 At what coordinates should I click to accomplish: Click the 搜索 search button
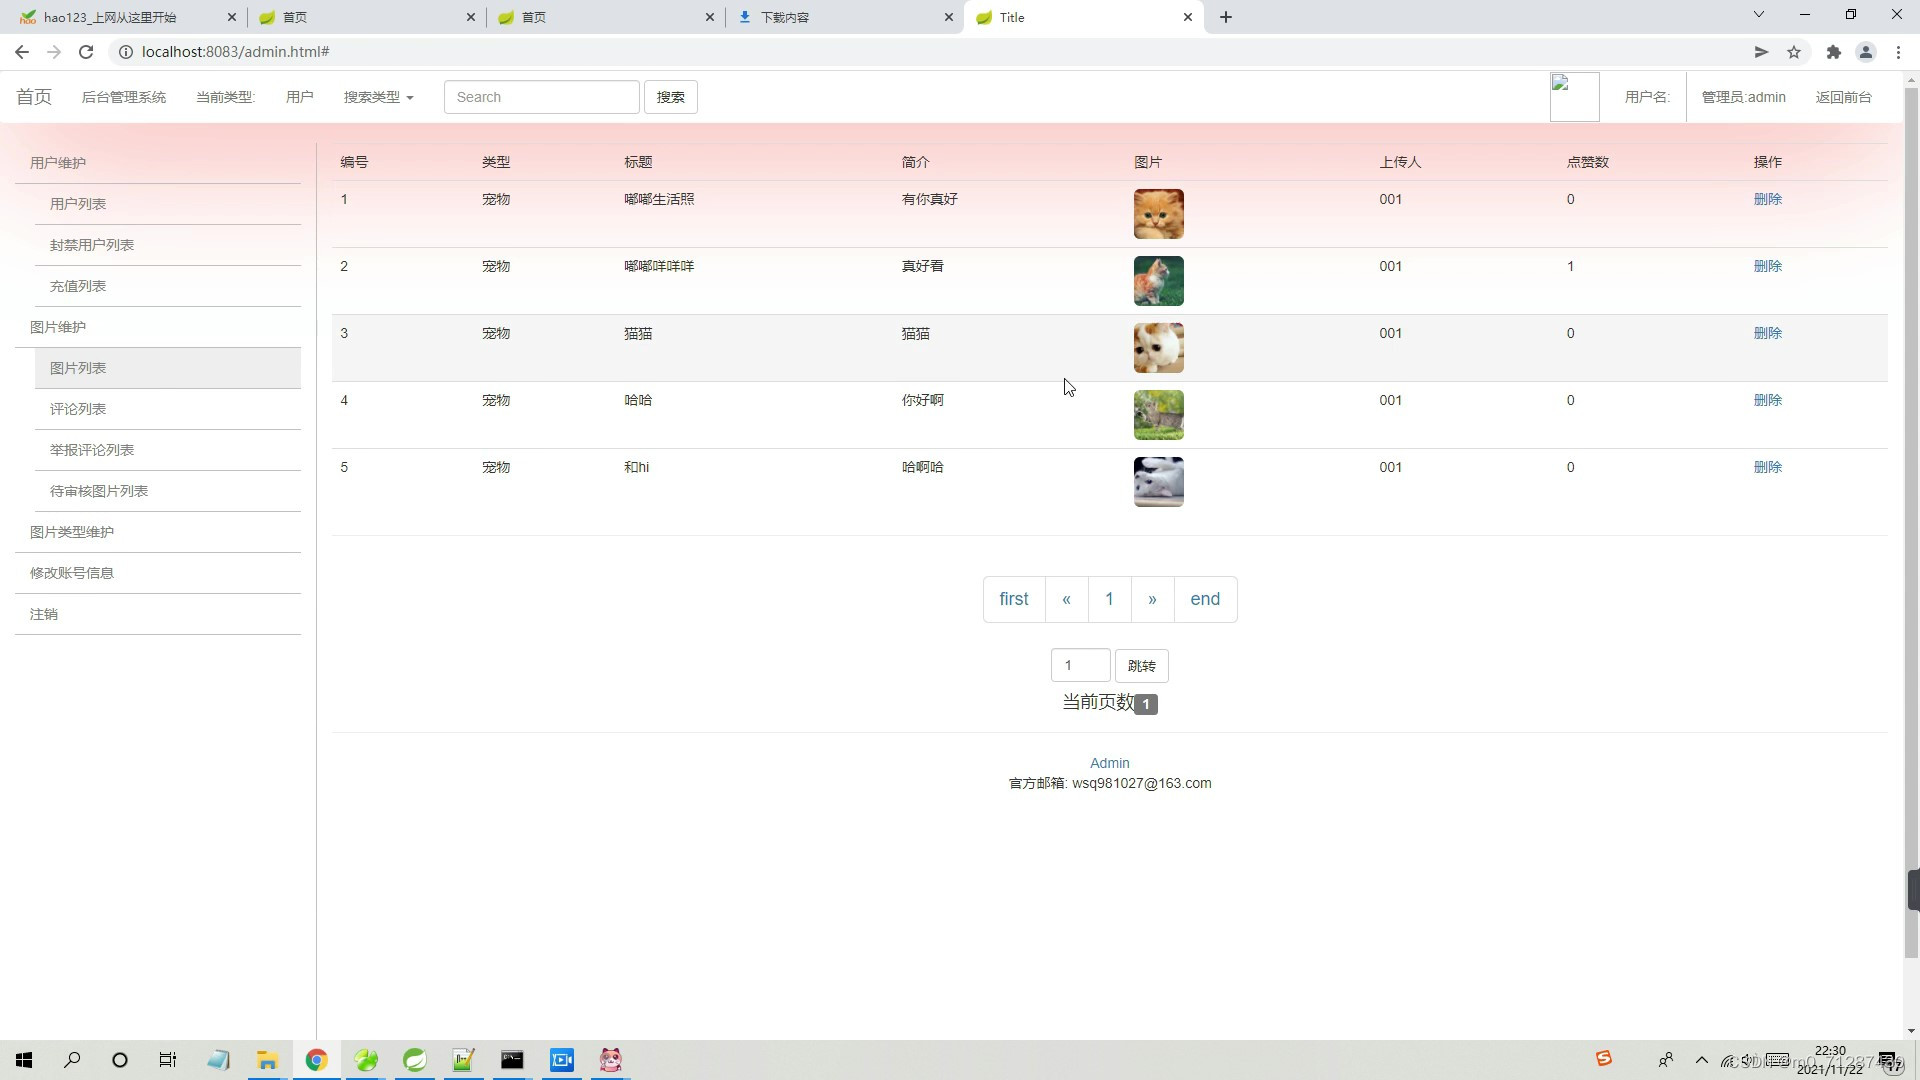coord(670,97)
